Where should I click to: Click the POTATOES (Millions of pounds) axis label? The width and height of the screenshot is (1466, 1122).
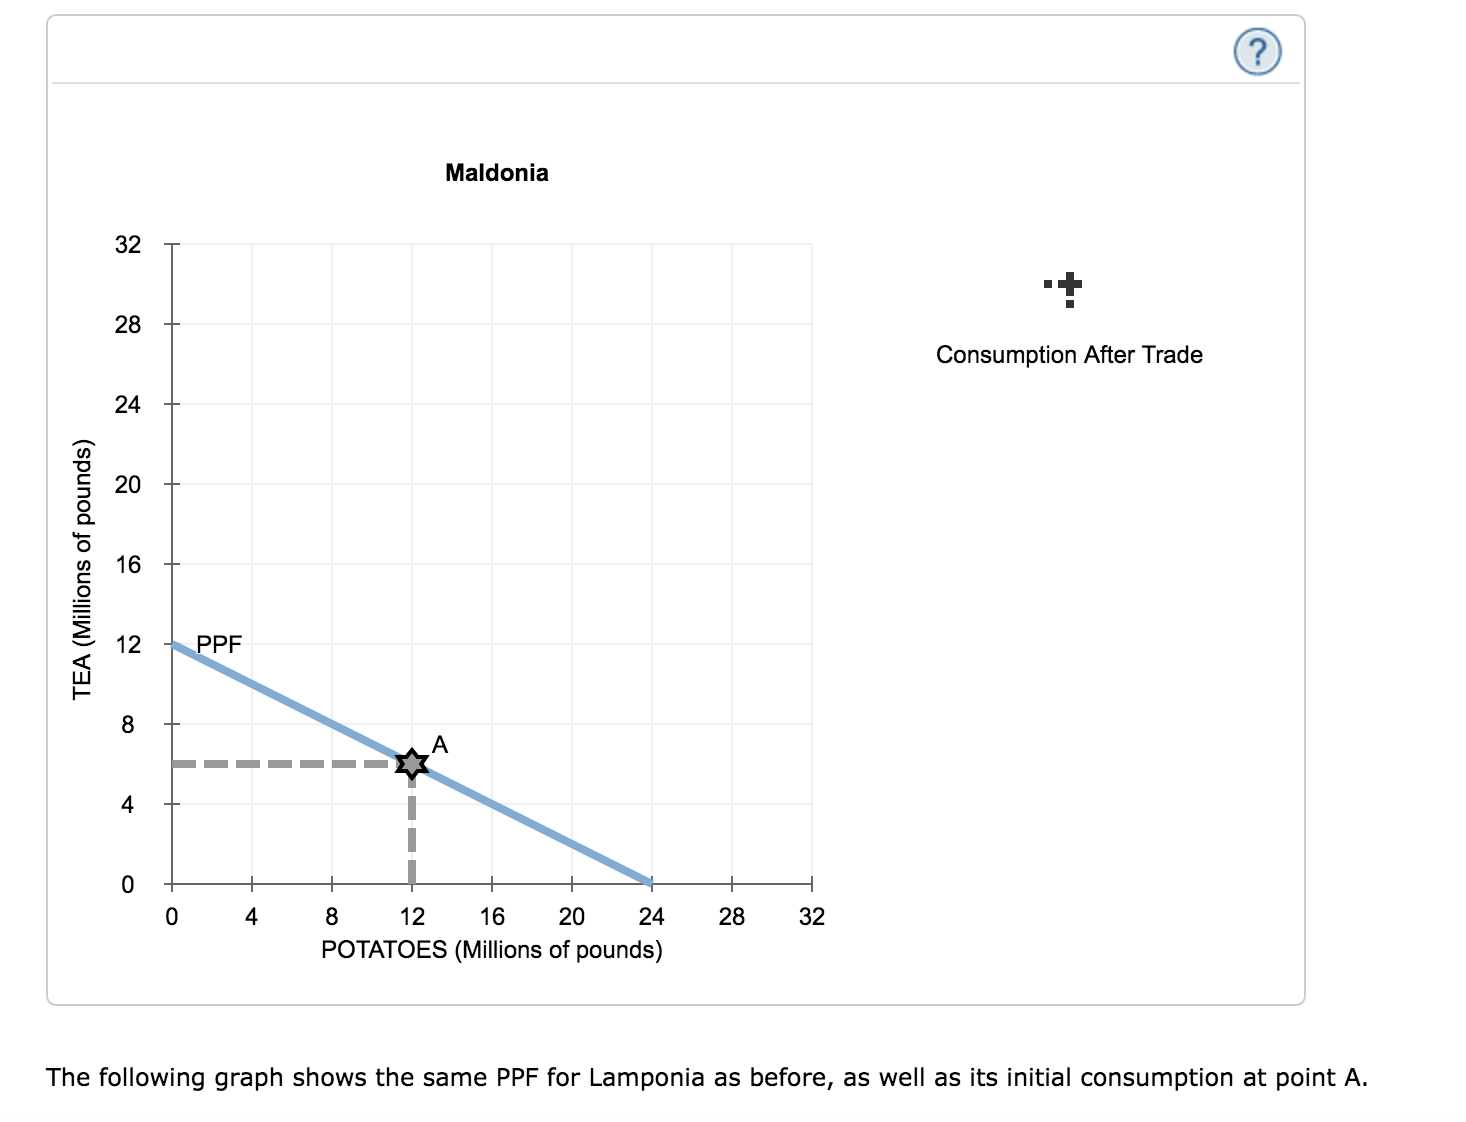(492, 948)
